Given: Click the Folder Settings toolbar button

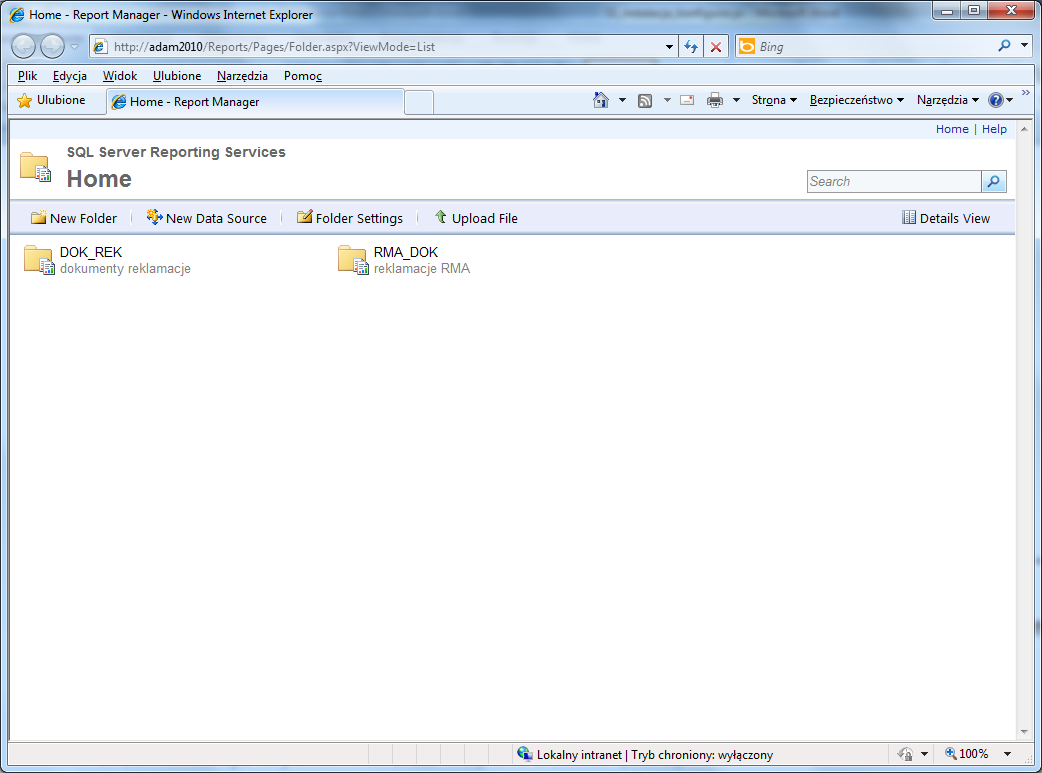Looking at the screenshot, I should tap(350, 218).
